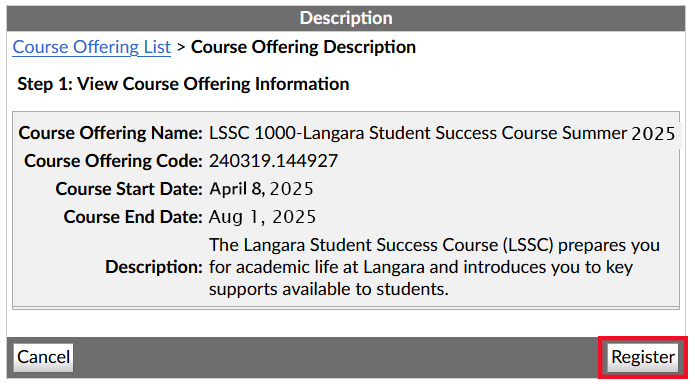This screenshot has width=695, height=387.
Task: Click 'Summer 2025' in the course offering name
Action: point(619,133)
